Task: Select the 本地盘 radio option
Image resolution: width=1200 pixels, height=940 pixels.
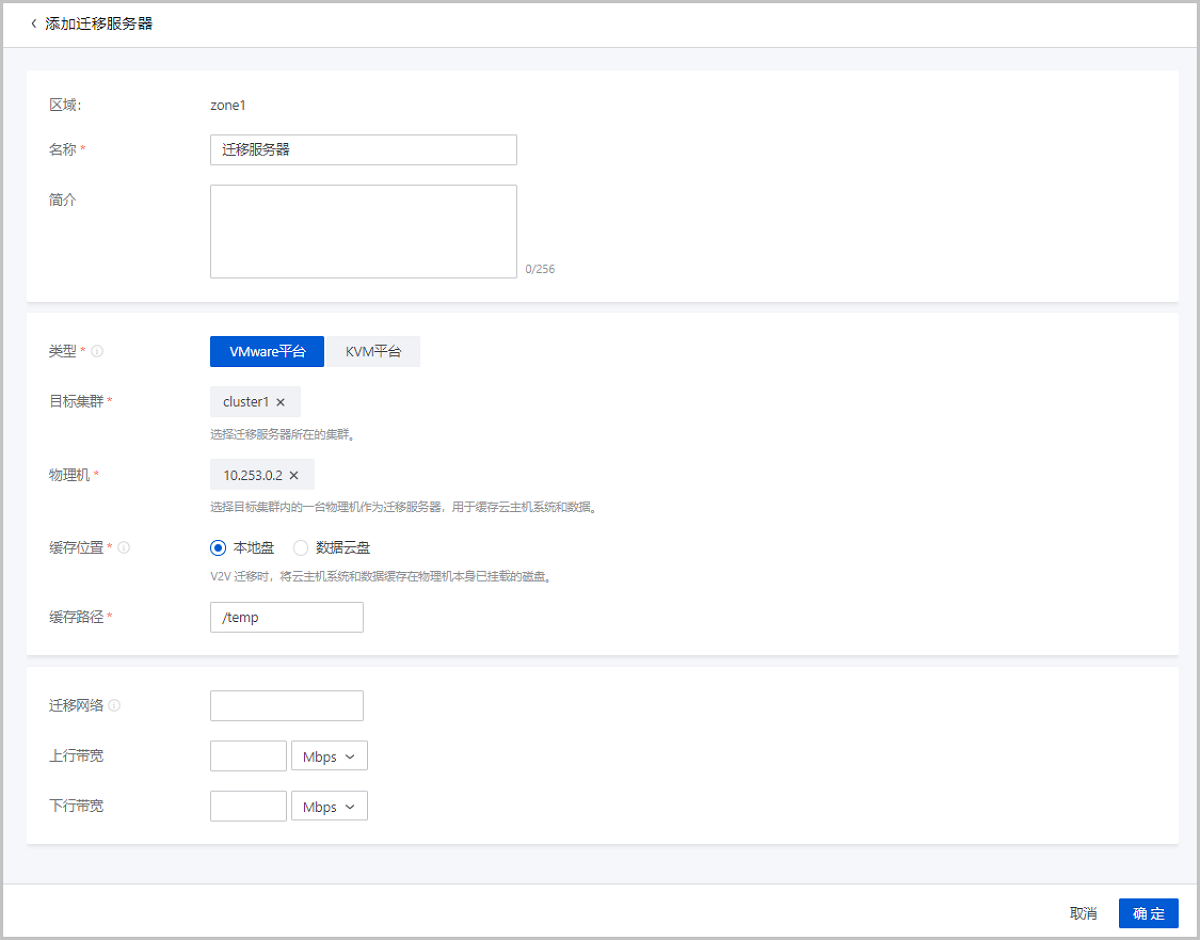Action: pos(218,548)
